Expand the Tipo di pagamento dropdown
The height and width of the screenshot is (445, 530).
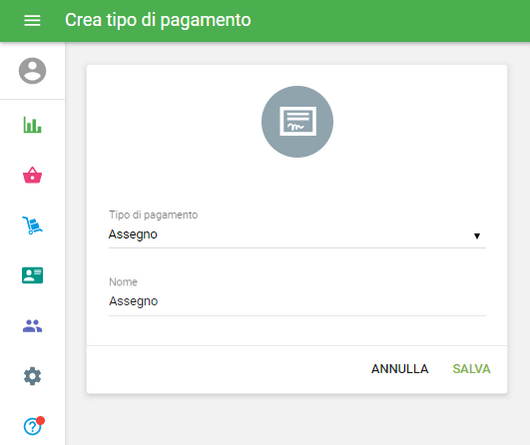point(297,234)
